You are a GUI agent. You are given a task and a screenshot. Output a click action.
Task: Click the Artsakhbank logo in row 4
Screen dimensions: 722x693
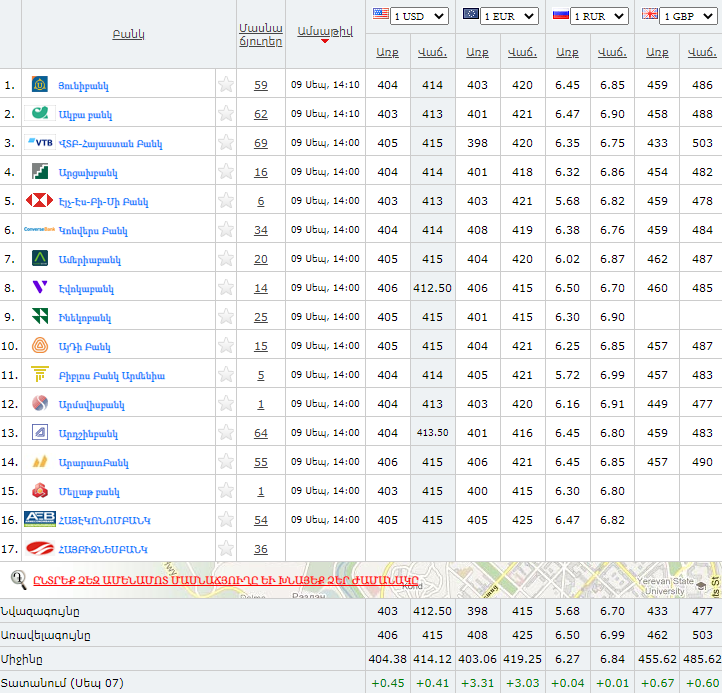[40, 171]
